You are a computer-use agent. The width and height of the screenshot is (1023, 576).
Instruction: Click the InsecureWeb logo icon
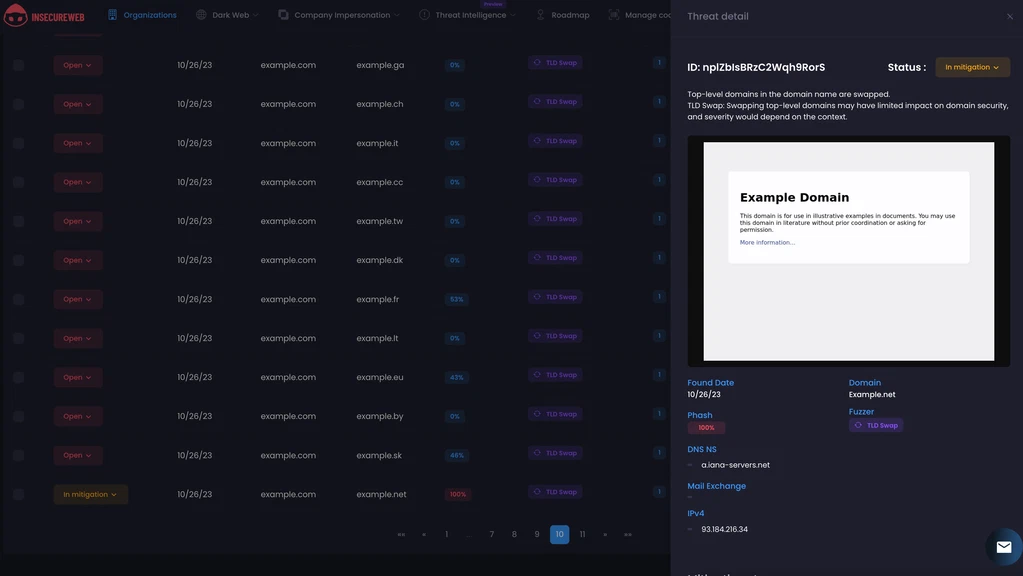pos(15,15)
